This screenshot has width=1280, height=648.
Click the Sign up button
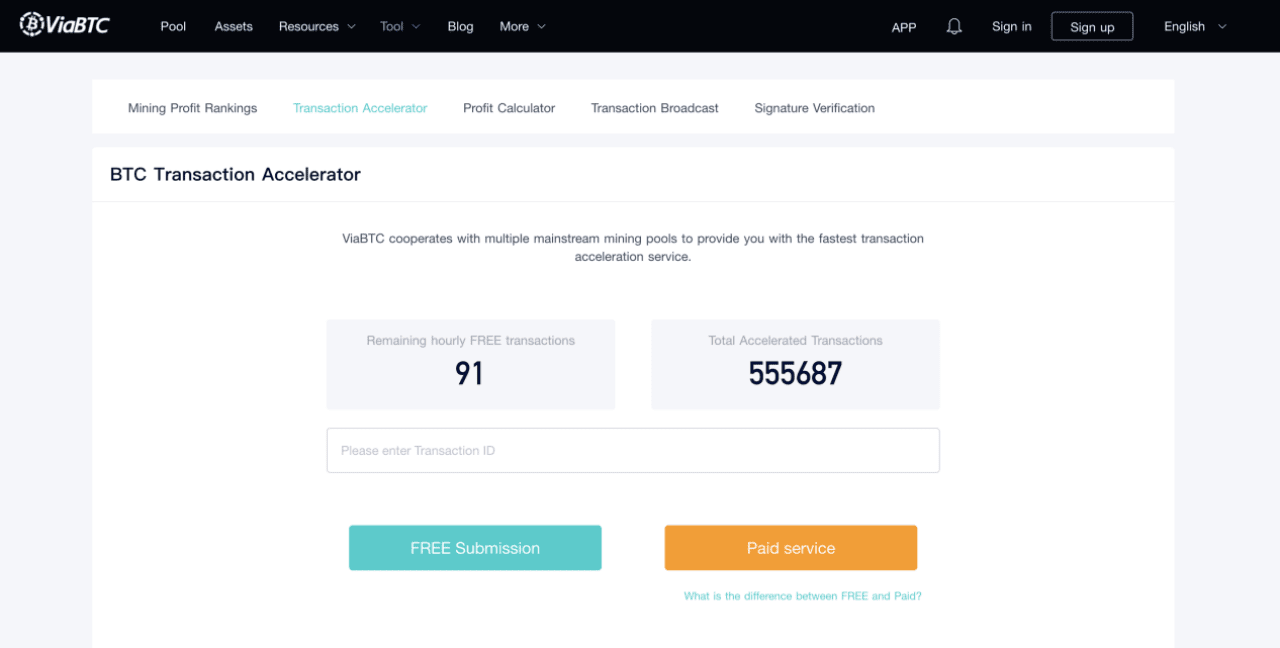tap(1092, 26)
